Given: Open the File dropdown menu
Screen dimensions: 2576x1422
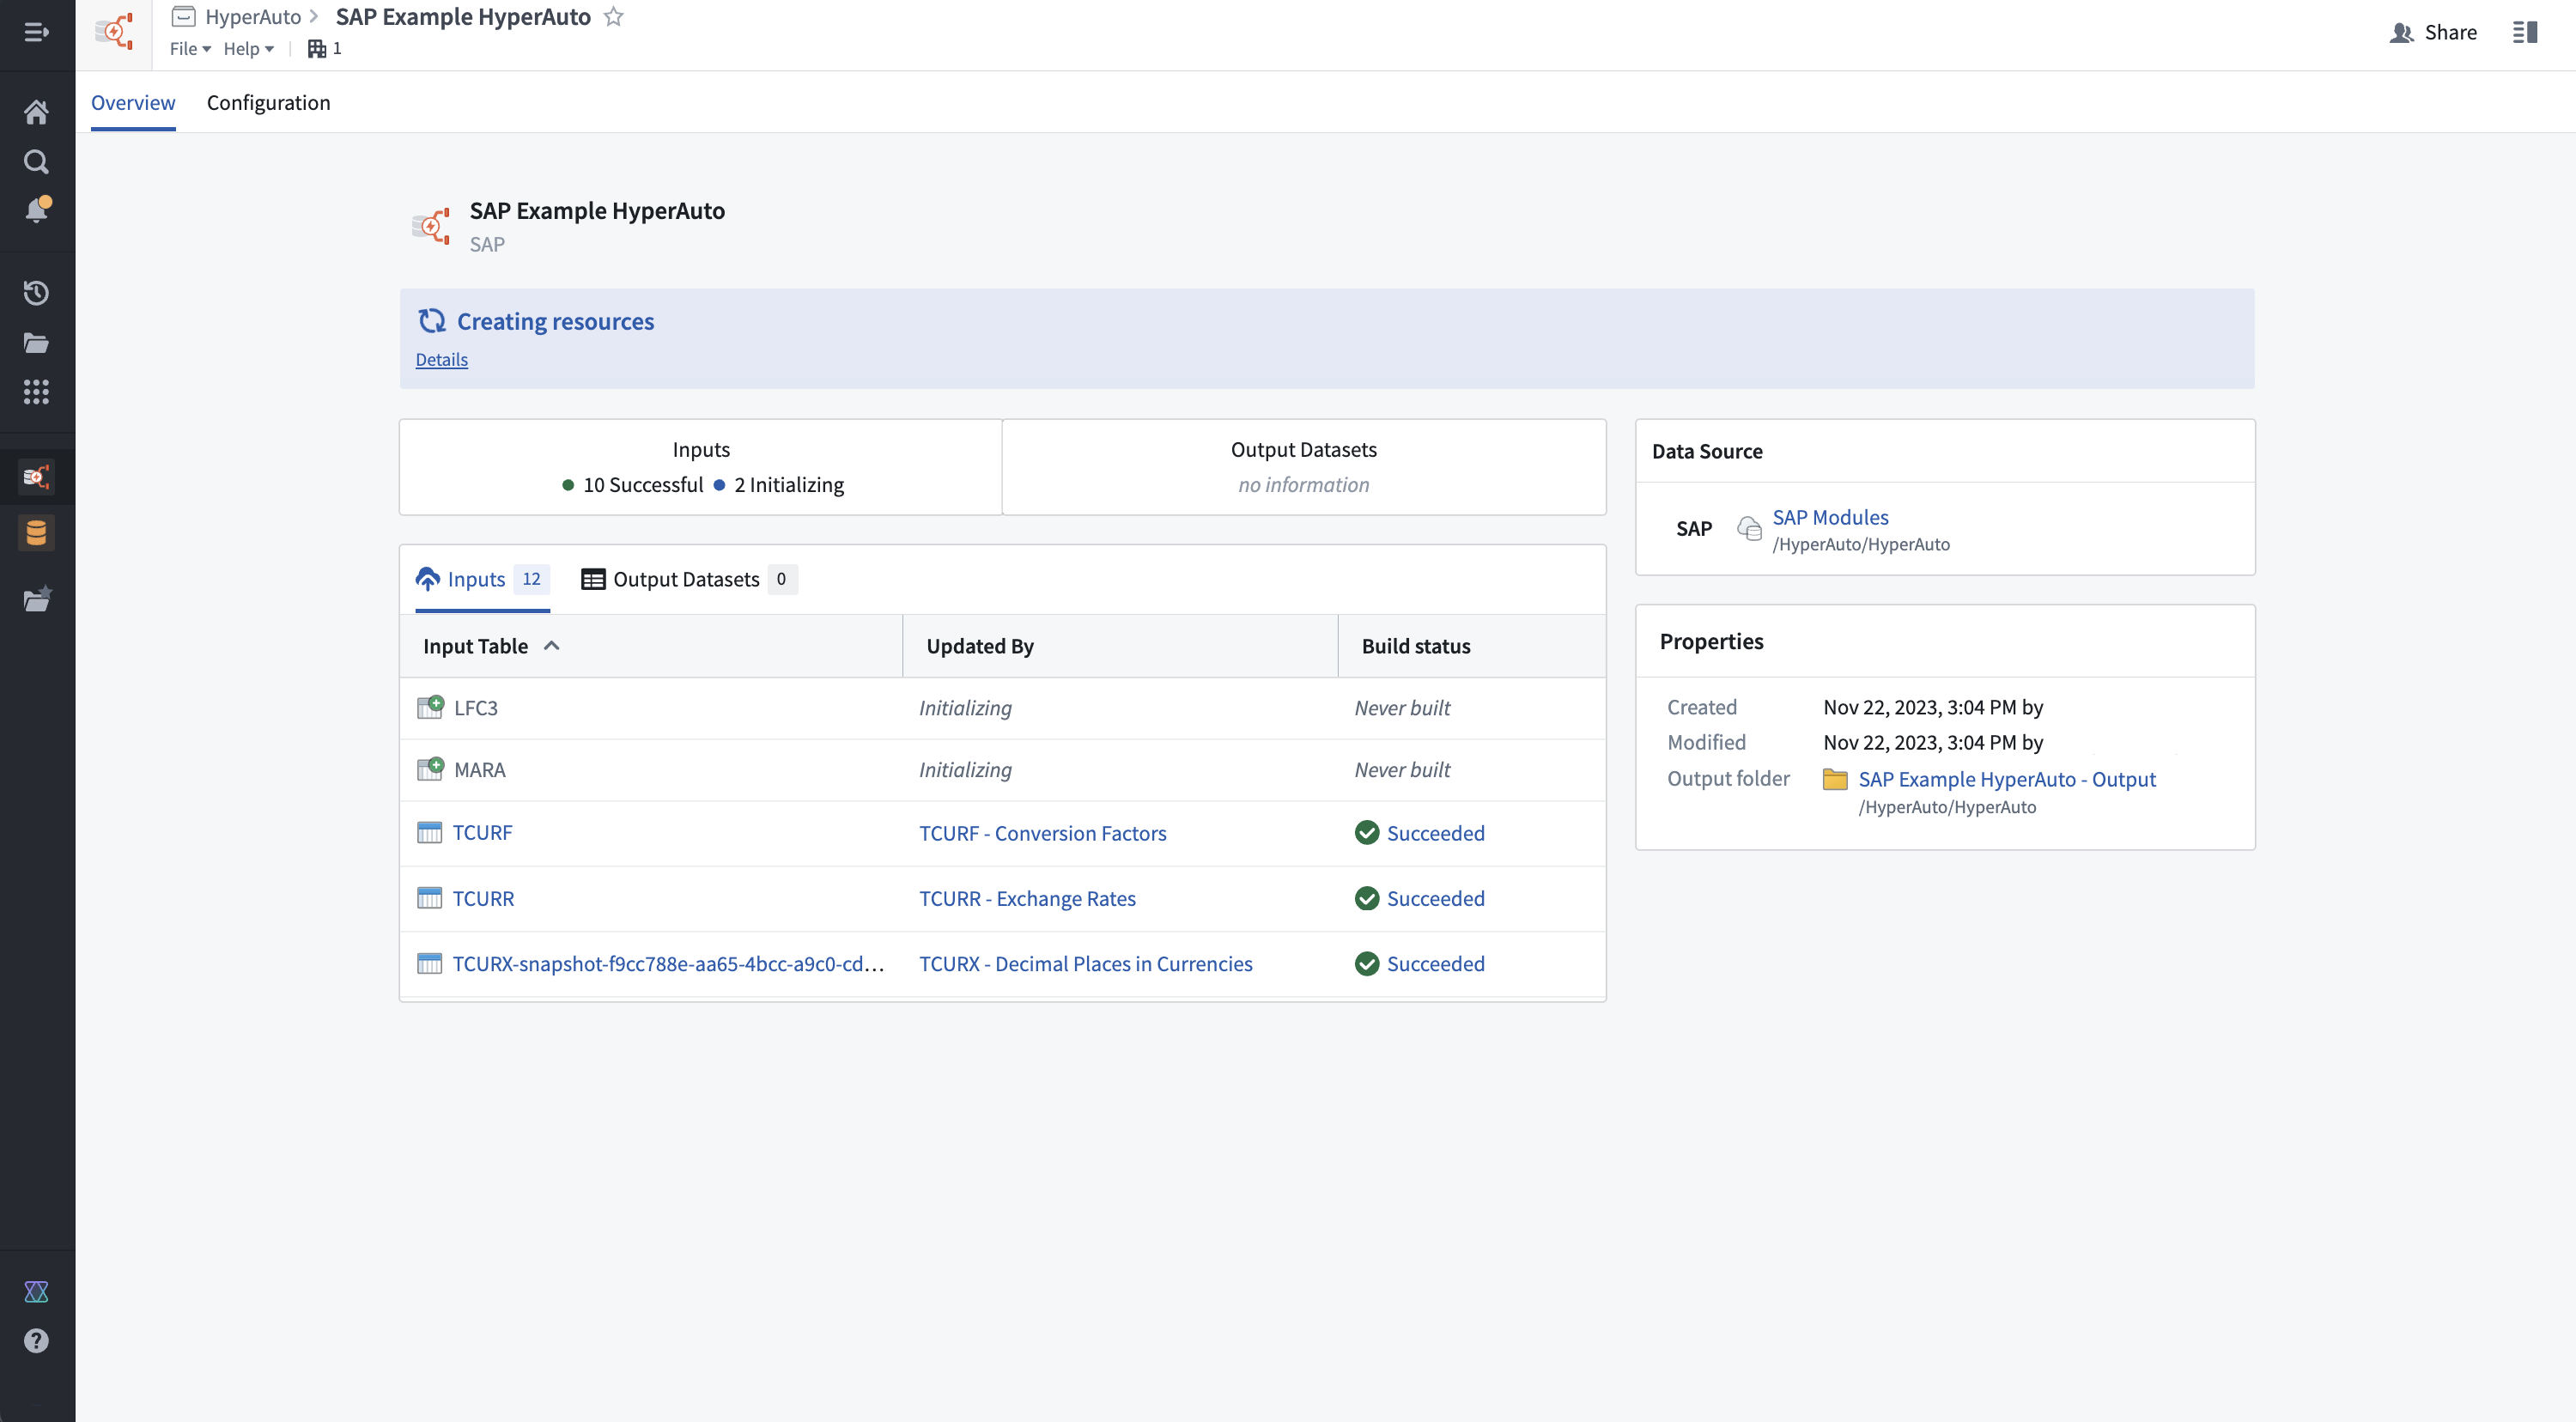Looking at the screenshot, I should click(190, 48).
